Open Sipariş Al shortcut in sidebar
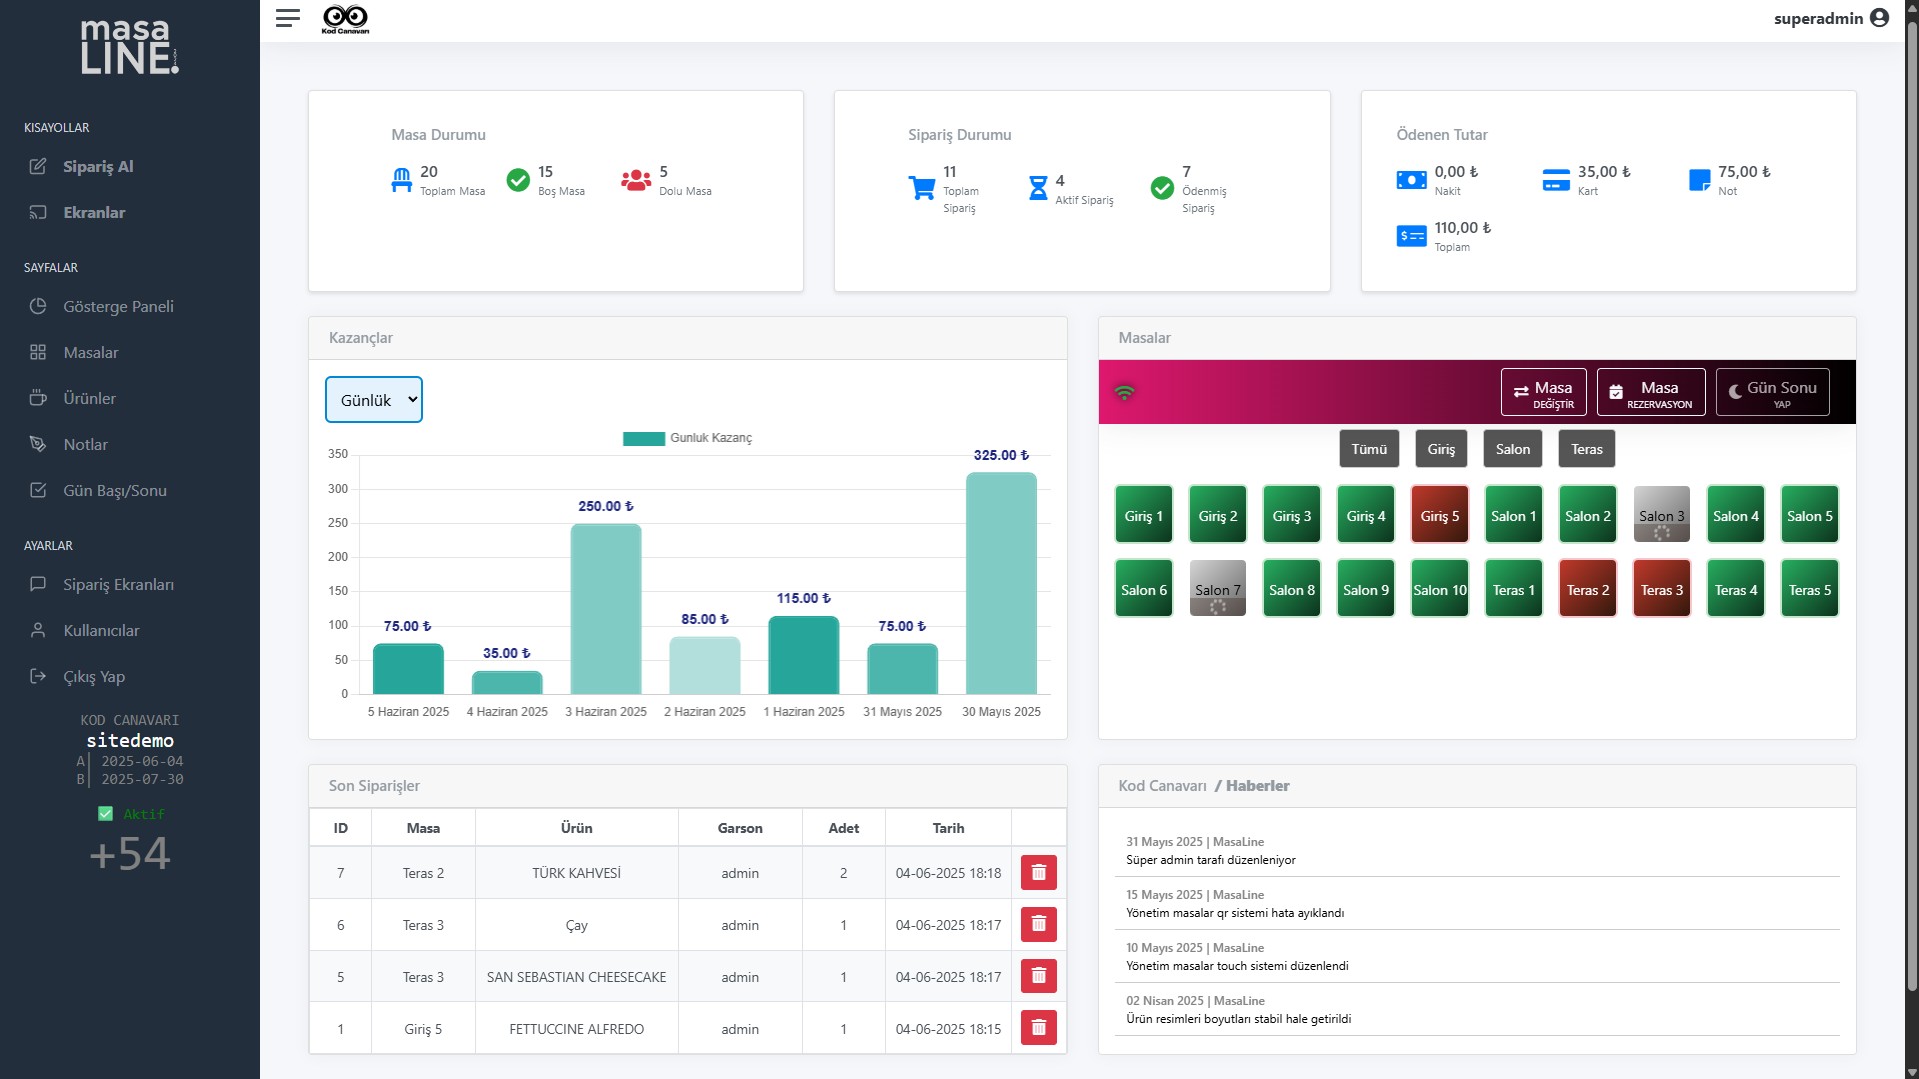This screenshot has width=1919, height=1079. [98, 166]
